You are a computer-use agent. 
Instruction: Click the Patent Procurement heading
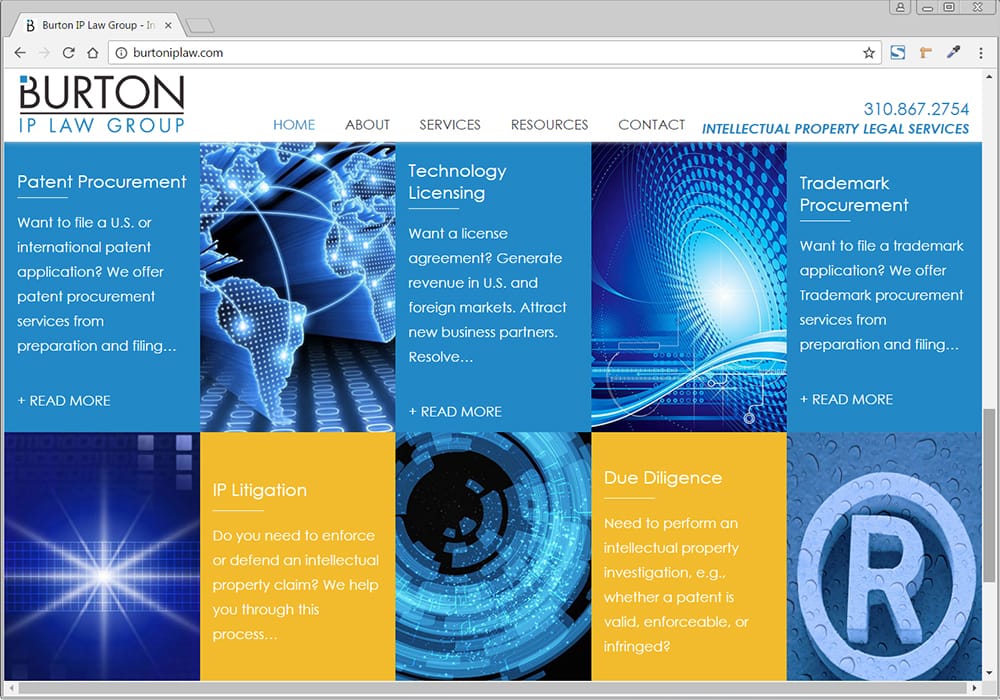[101, 182]
